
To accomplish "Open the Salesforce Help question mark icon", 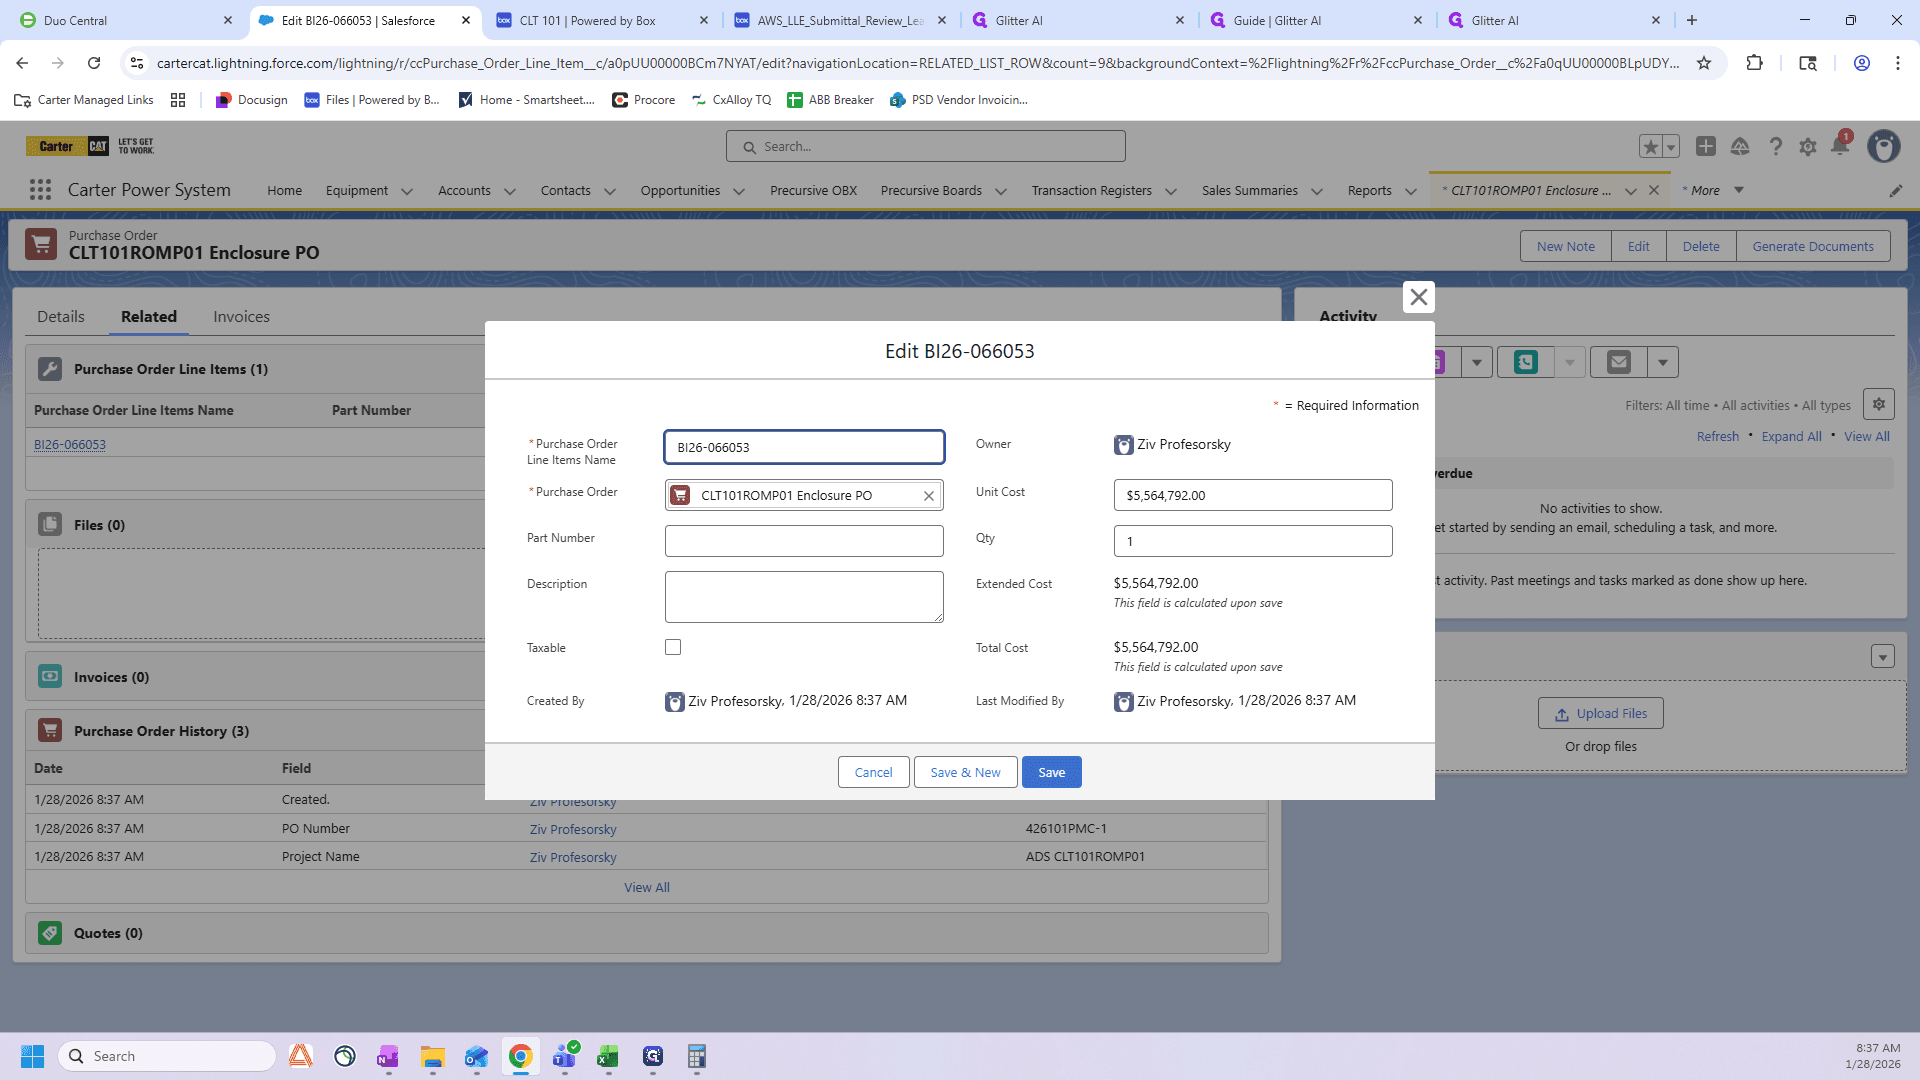I will click(1775, 147).
